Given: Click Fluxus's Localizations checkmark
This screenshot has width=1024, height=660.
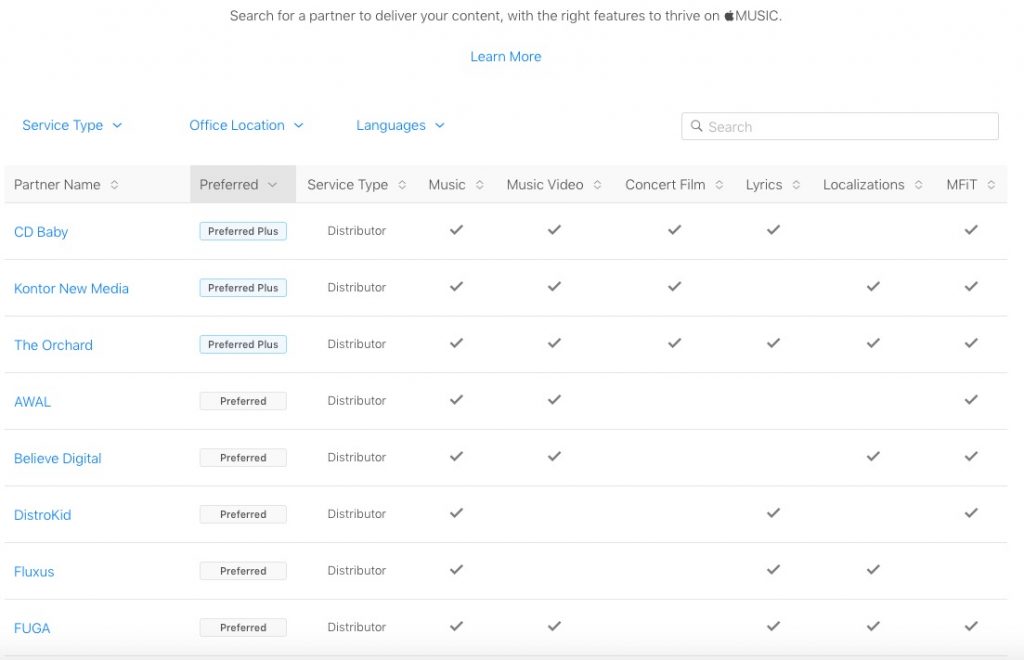Looking at the screenshot, I should click(873, 569).
